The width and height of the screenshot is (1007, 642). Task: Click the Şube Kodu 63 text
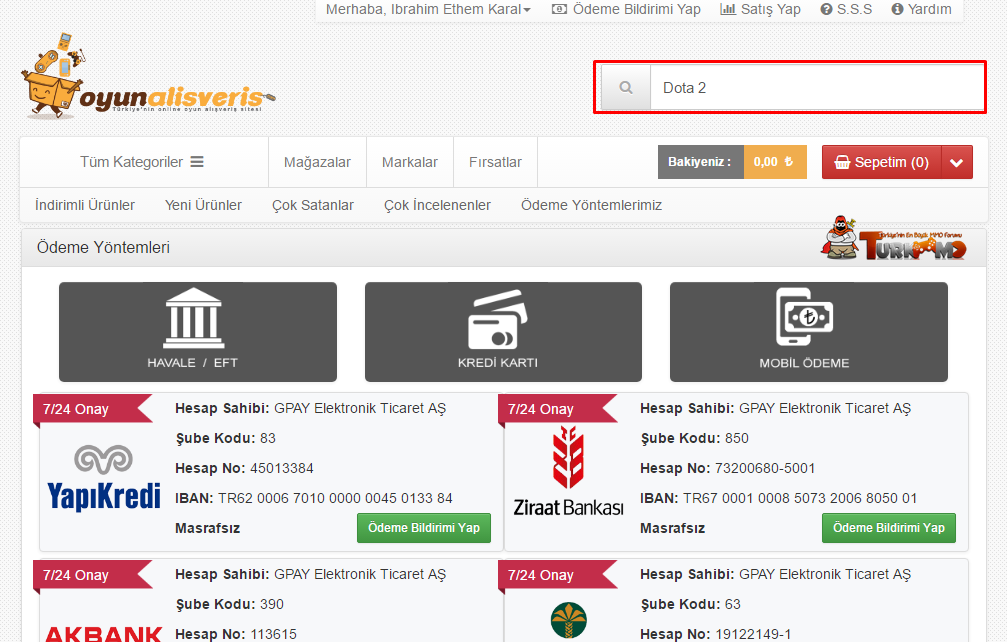(x=690, y=604)
